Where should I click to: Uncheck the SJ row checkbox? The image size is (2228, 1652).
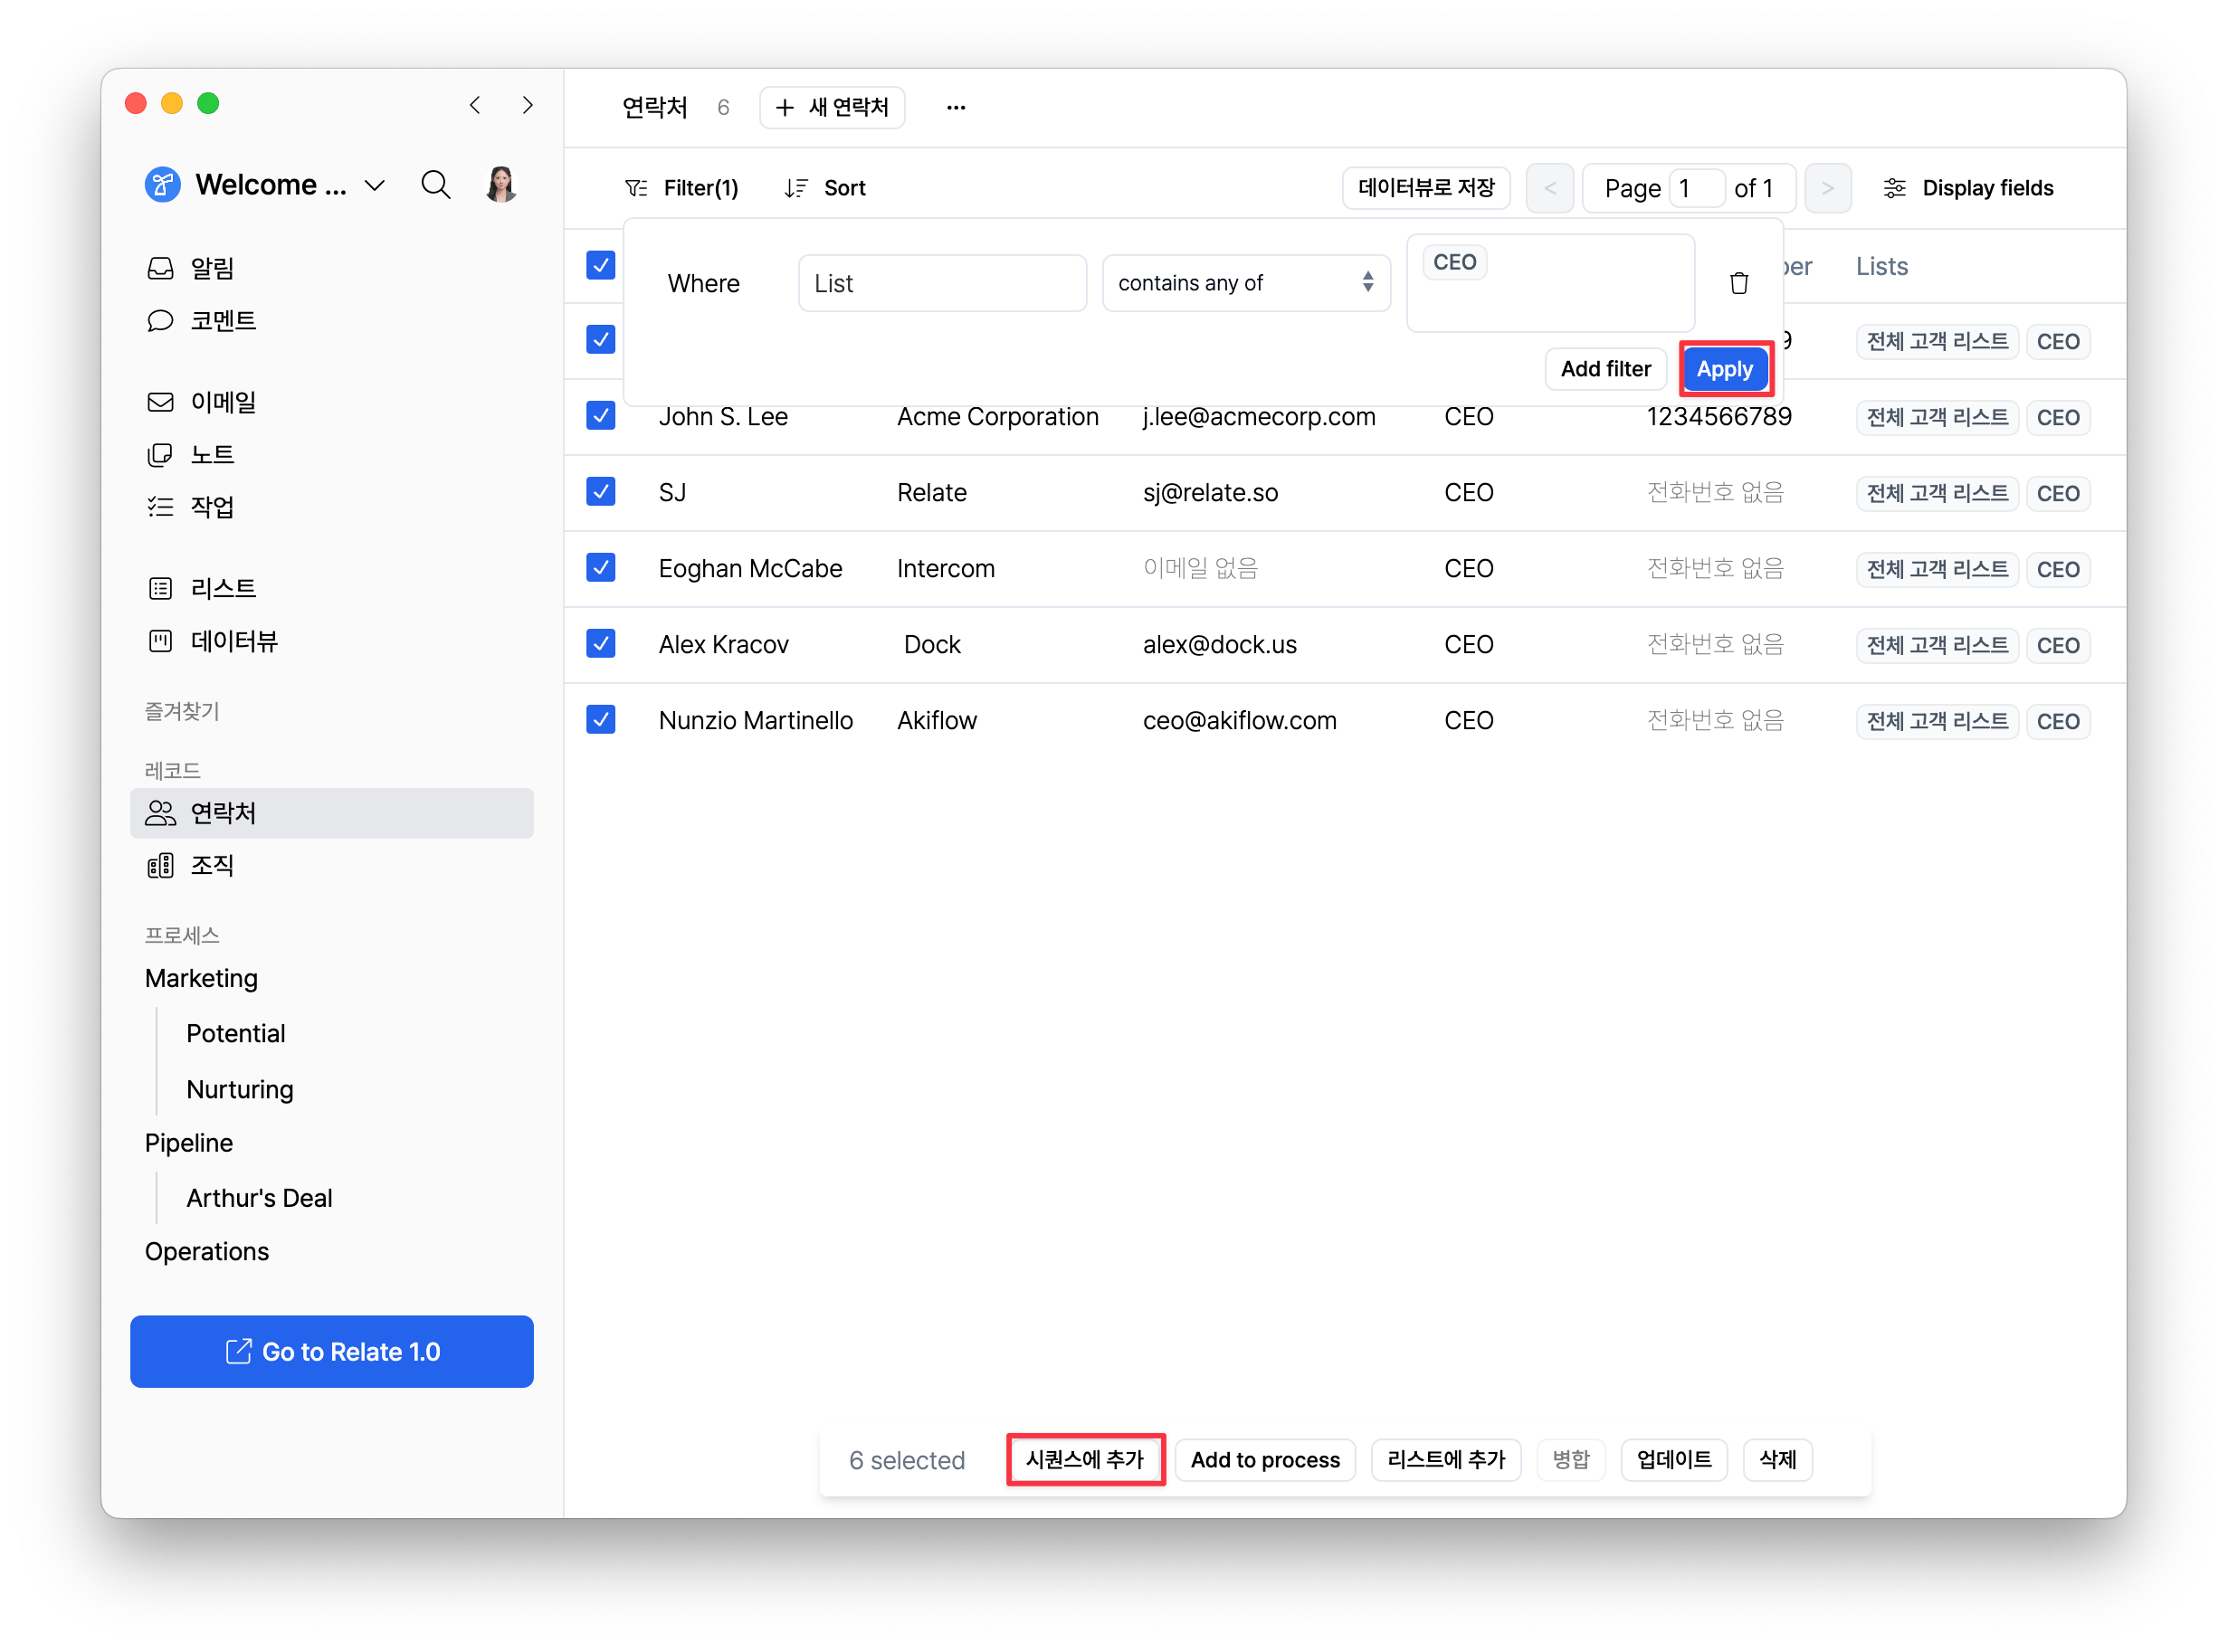601,491
